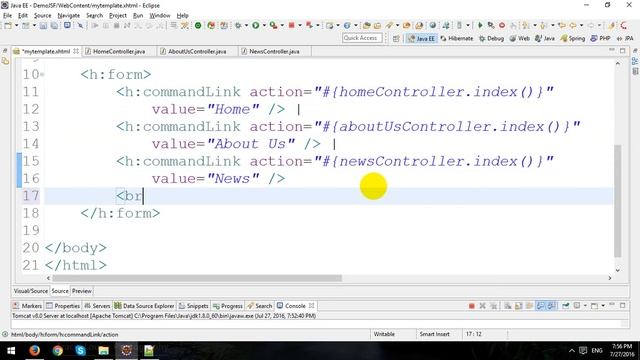
Task: Open the Progress view tab
Action: click(x=228, y=306)
